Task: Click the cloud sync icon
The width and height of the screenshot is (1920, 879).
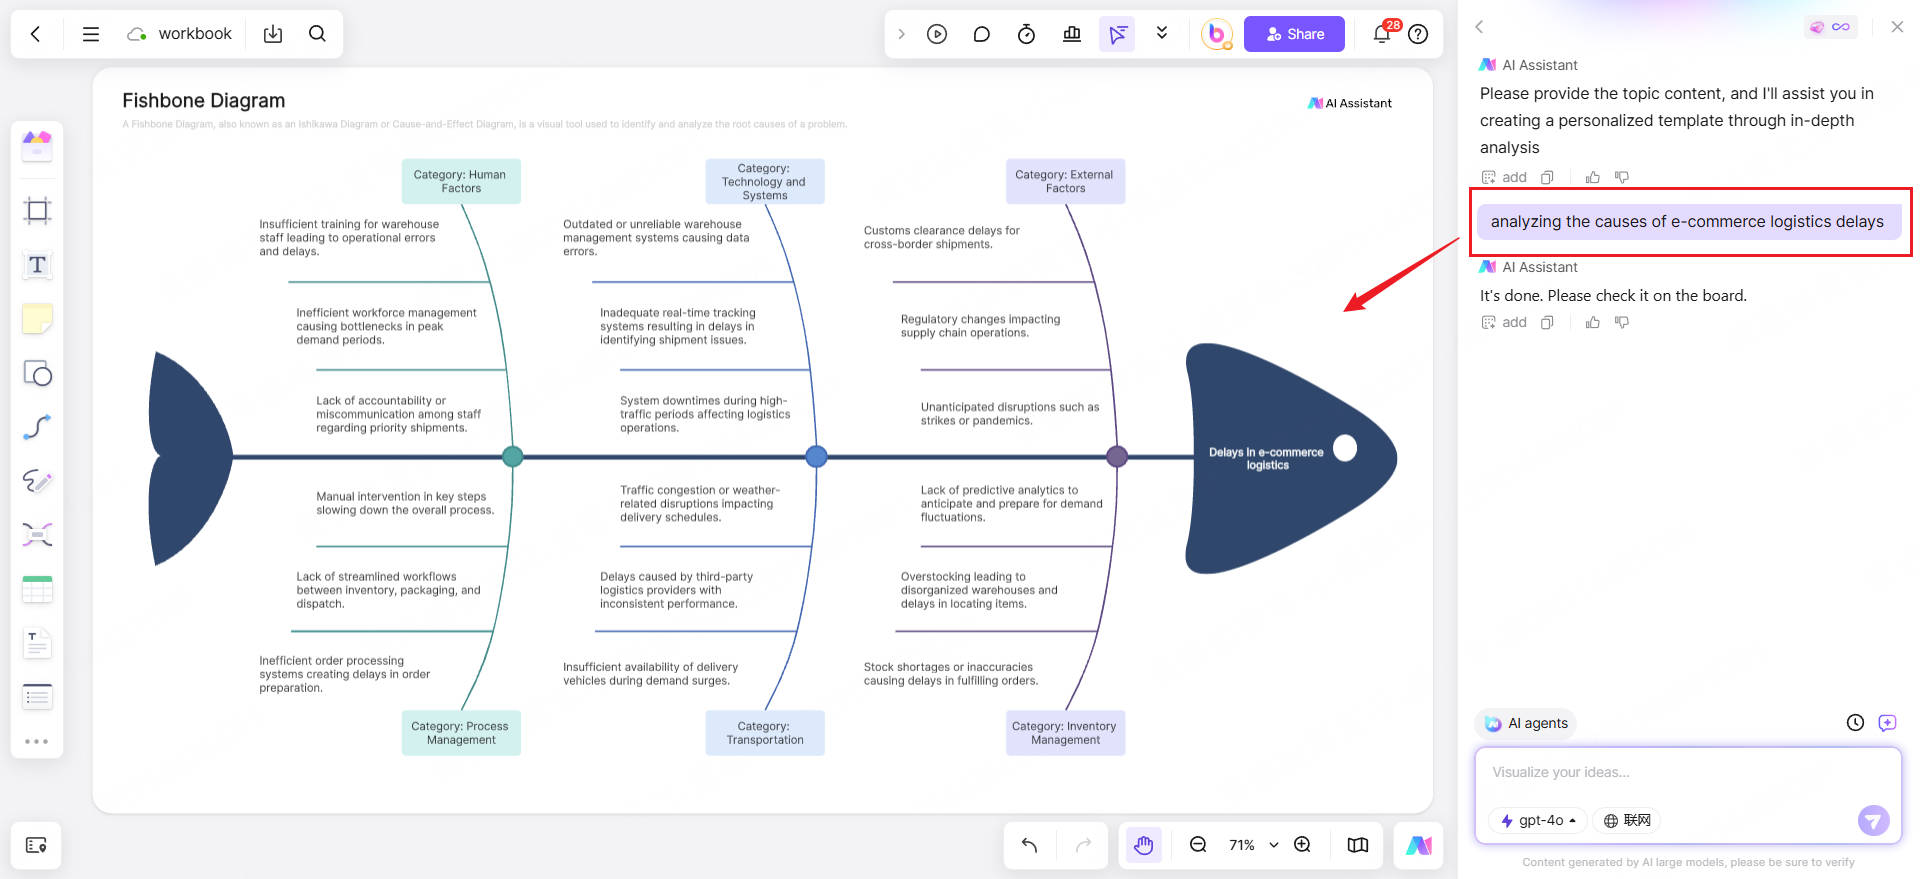Action: (137, 34)
